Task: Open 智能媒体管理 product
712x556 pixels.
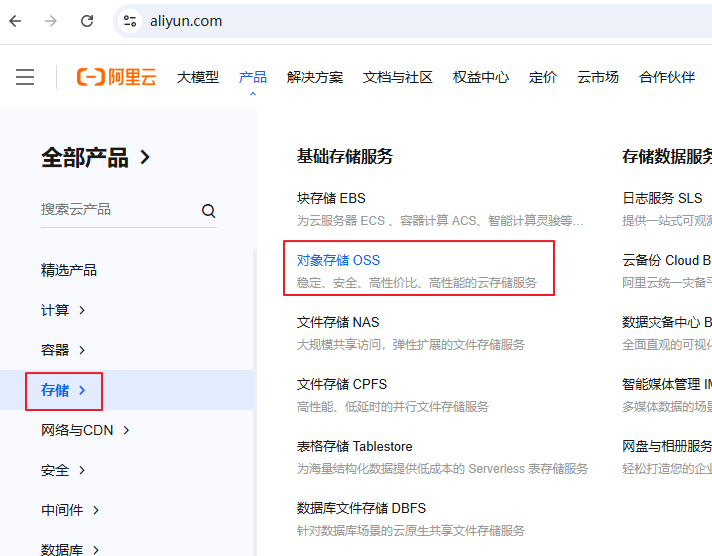Action: click(667, 384)
